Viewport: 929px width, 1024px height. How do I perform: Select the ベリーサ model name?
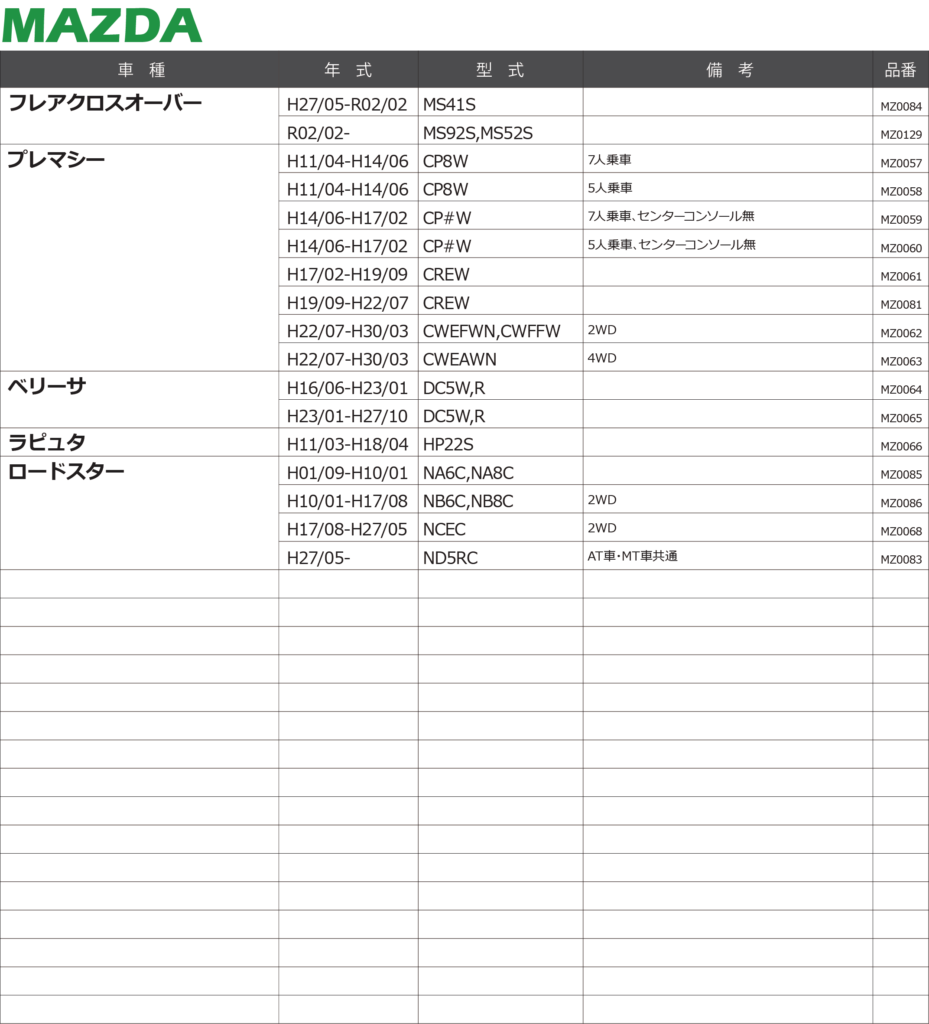click(47, 387)
